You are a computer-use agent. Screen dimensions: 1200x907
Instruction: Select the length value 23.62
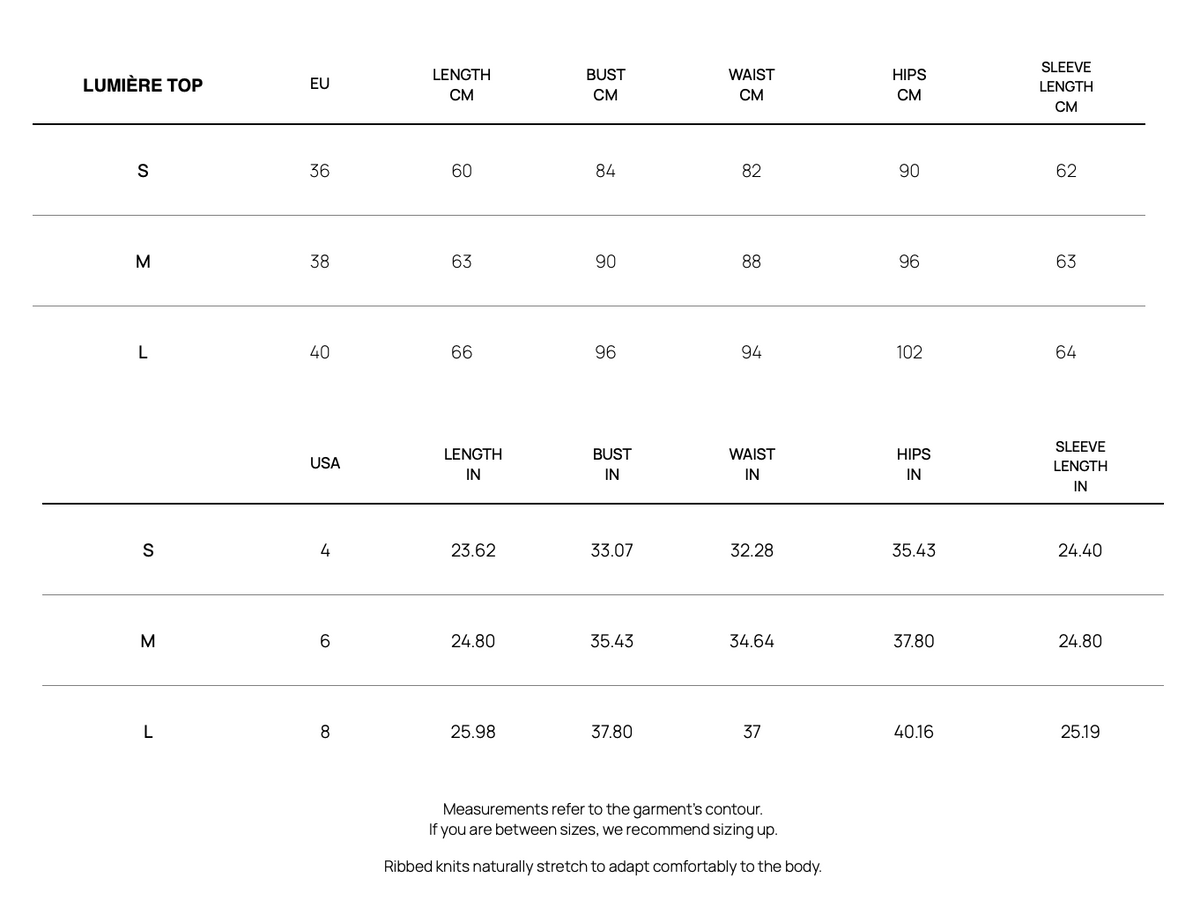[x=473, y=550]
